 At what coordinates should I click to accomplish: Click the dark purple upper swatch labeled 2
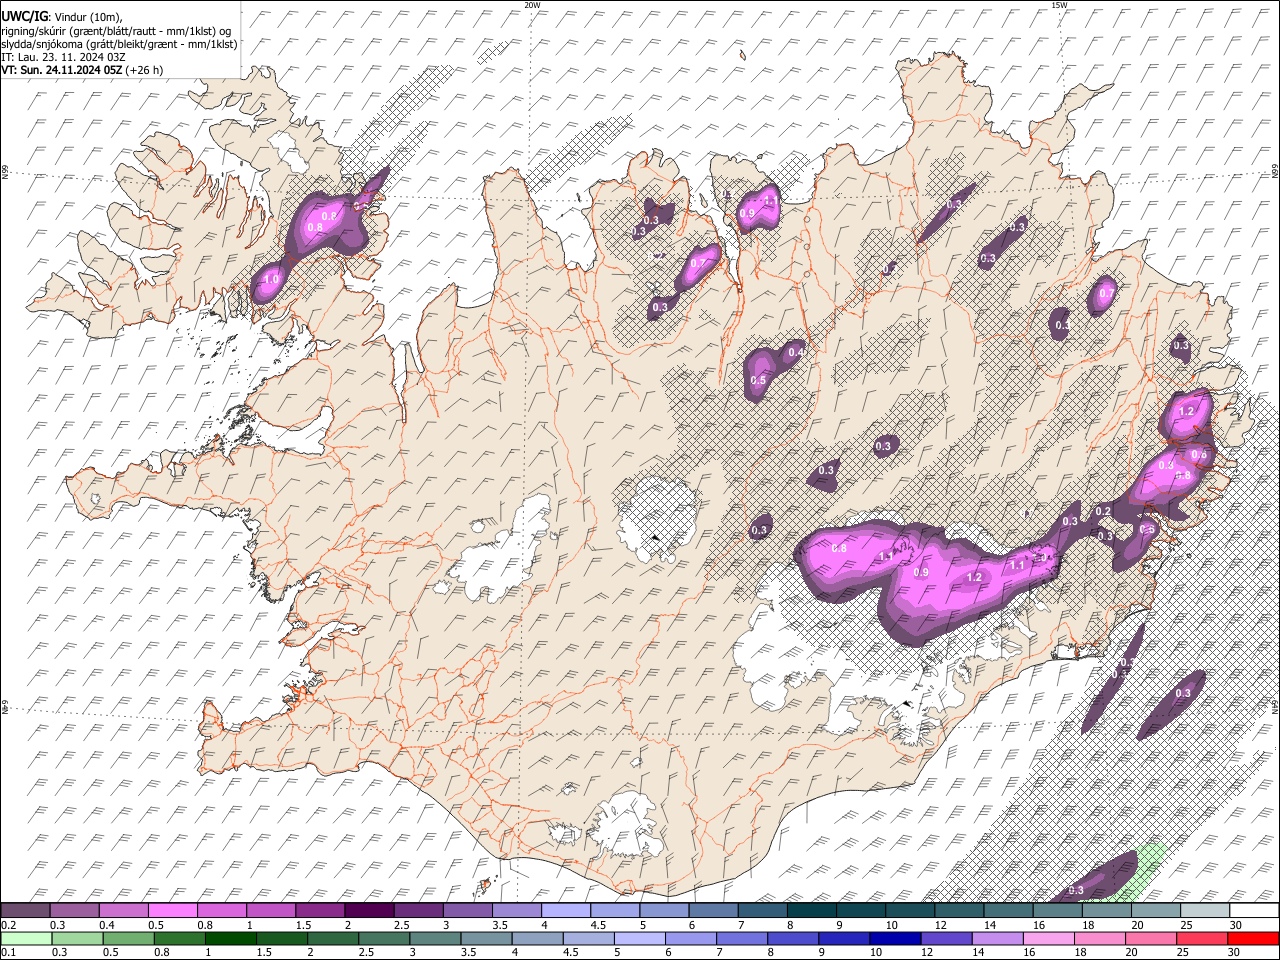pos(369,910)
